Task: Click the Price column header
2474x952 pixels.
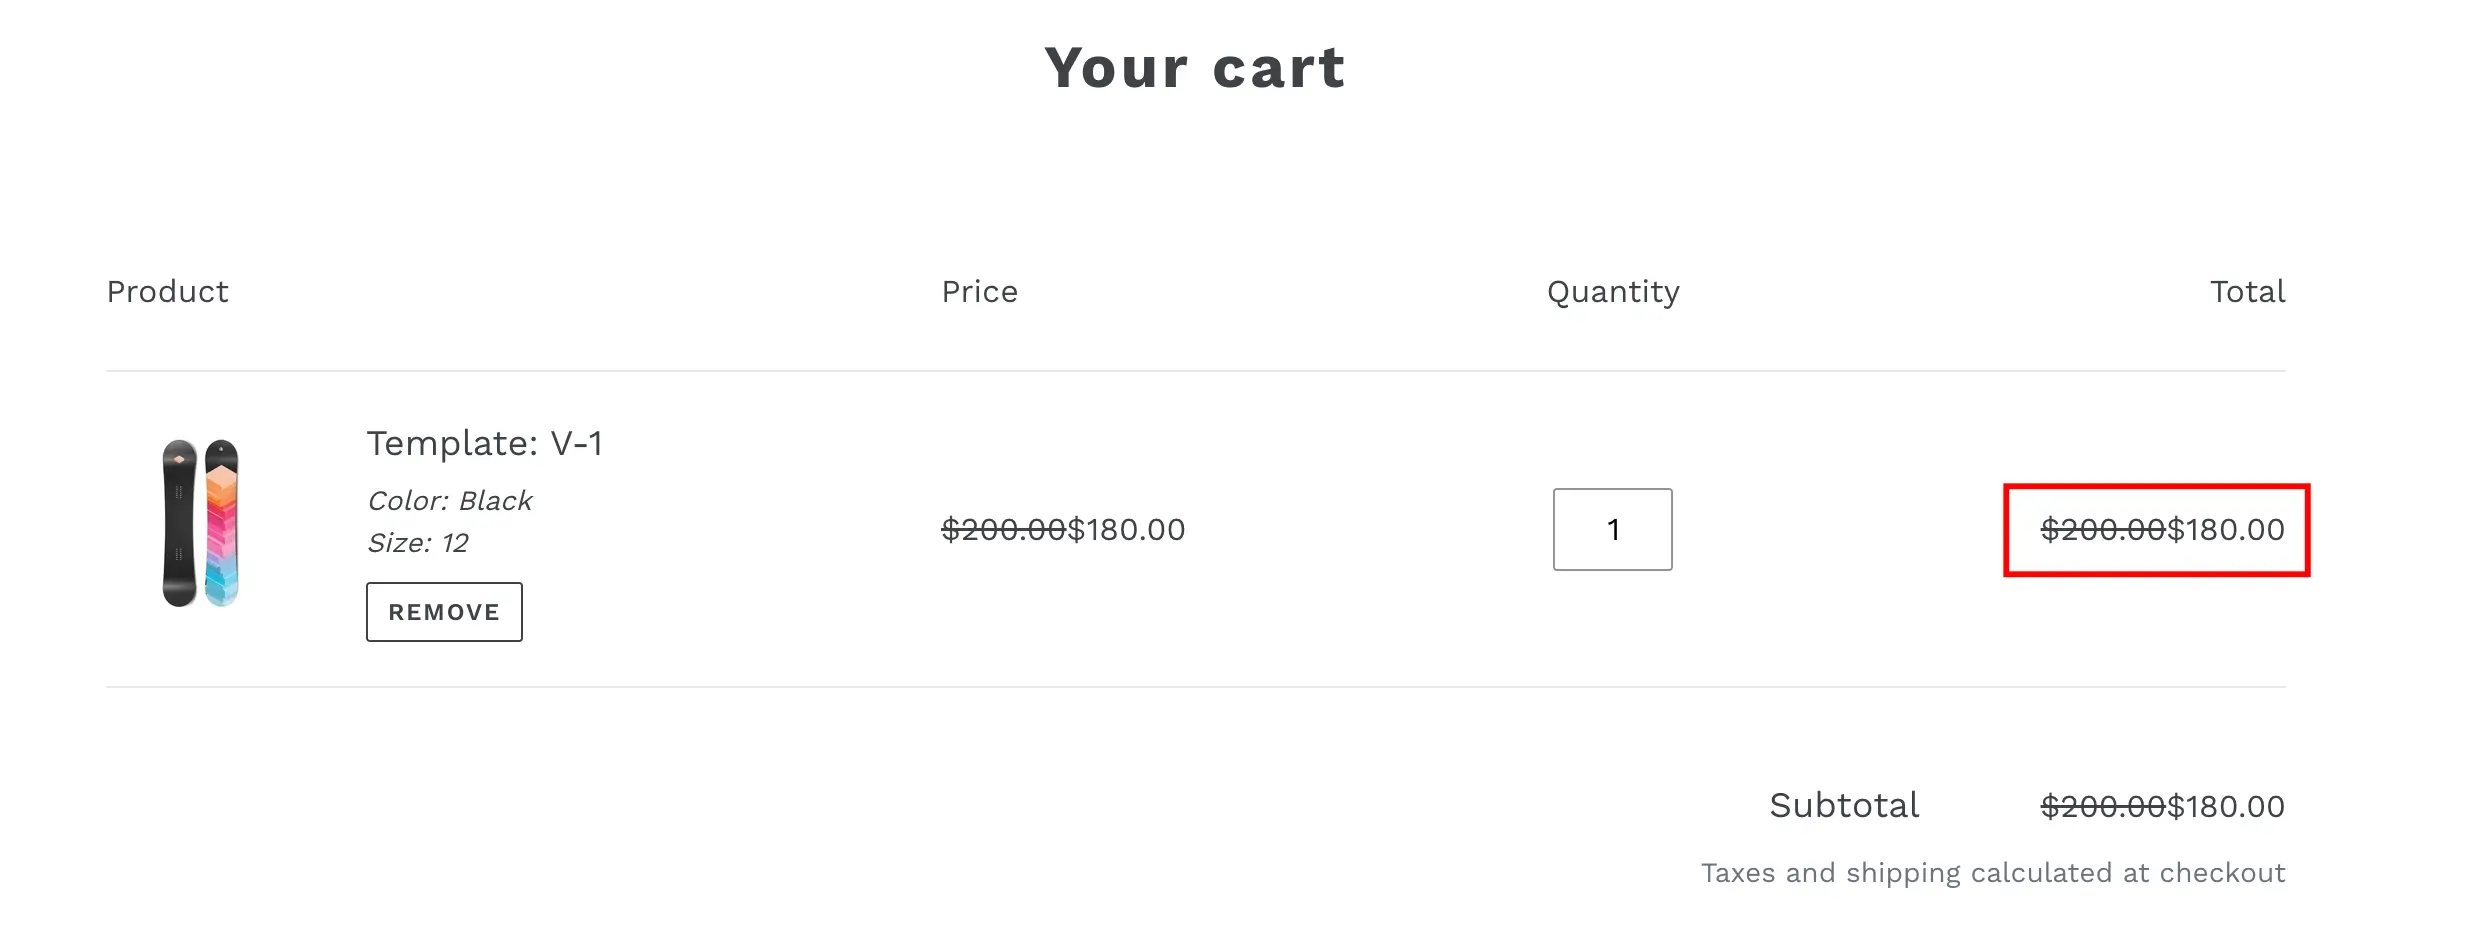Action: pyautogui.click(x=979, y=292)
